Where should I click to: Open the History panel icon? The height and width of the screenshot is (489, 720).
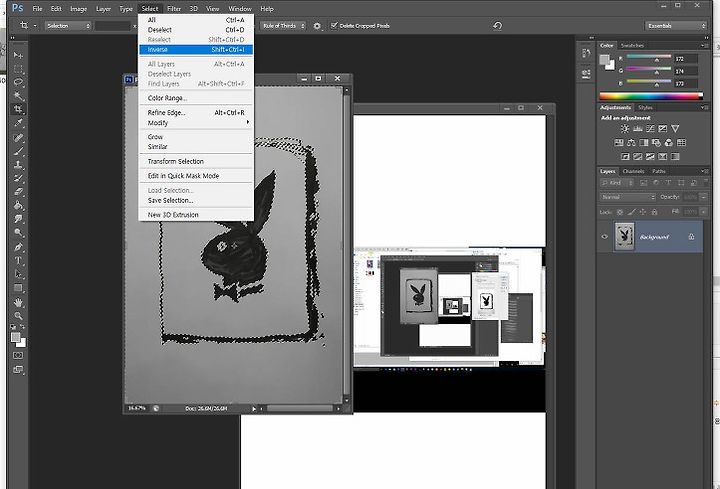tap(586, 54)
